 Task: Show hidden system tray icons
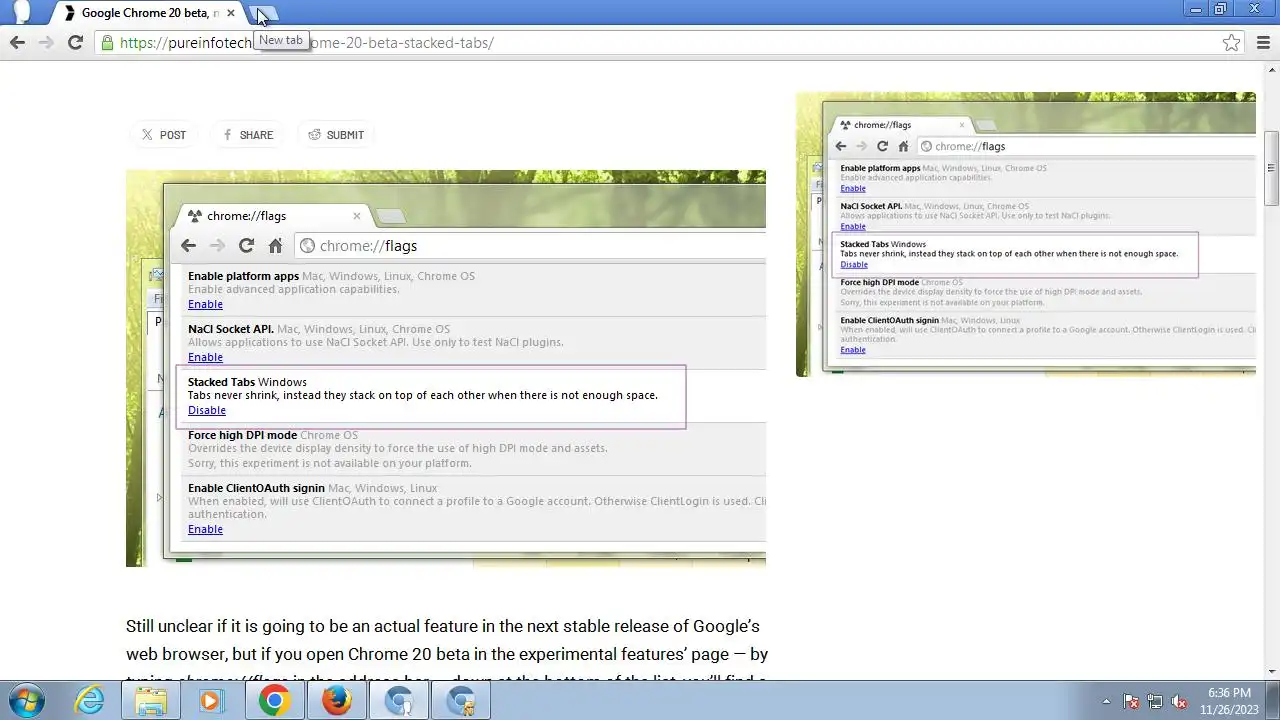(1106, 701)
